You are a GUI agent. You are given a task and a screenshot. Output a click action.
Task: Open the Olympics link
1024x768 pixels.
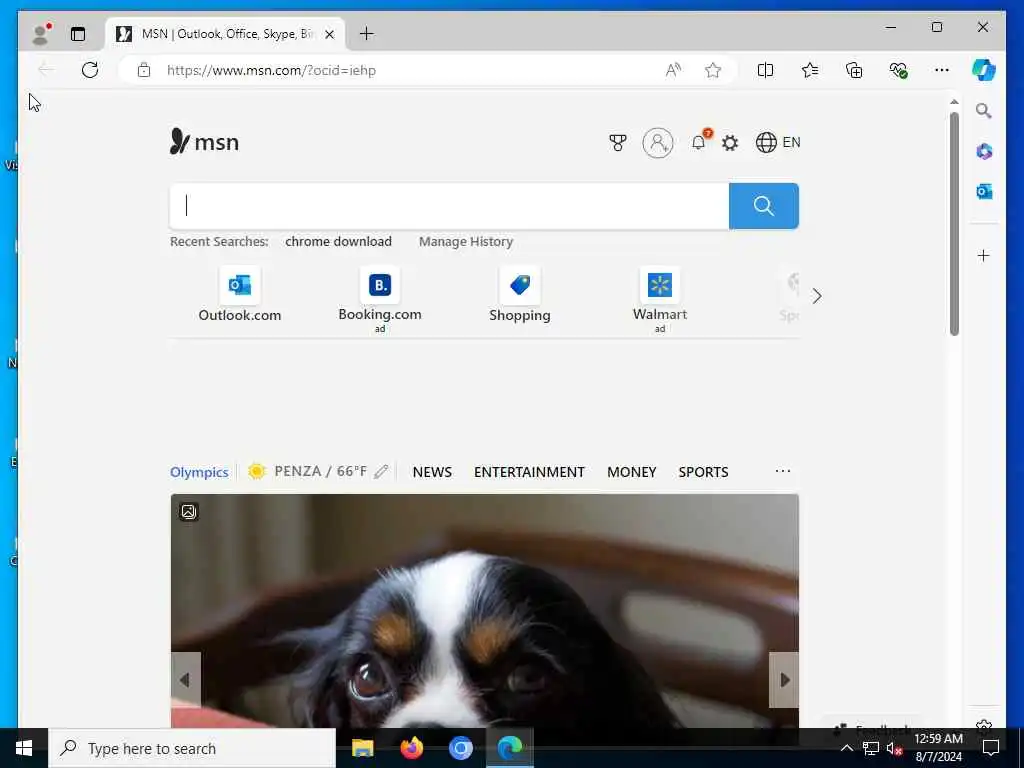point(199,472)
